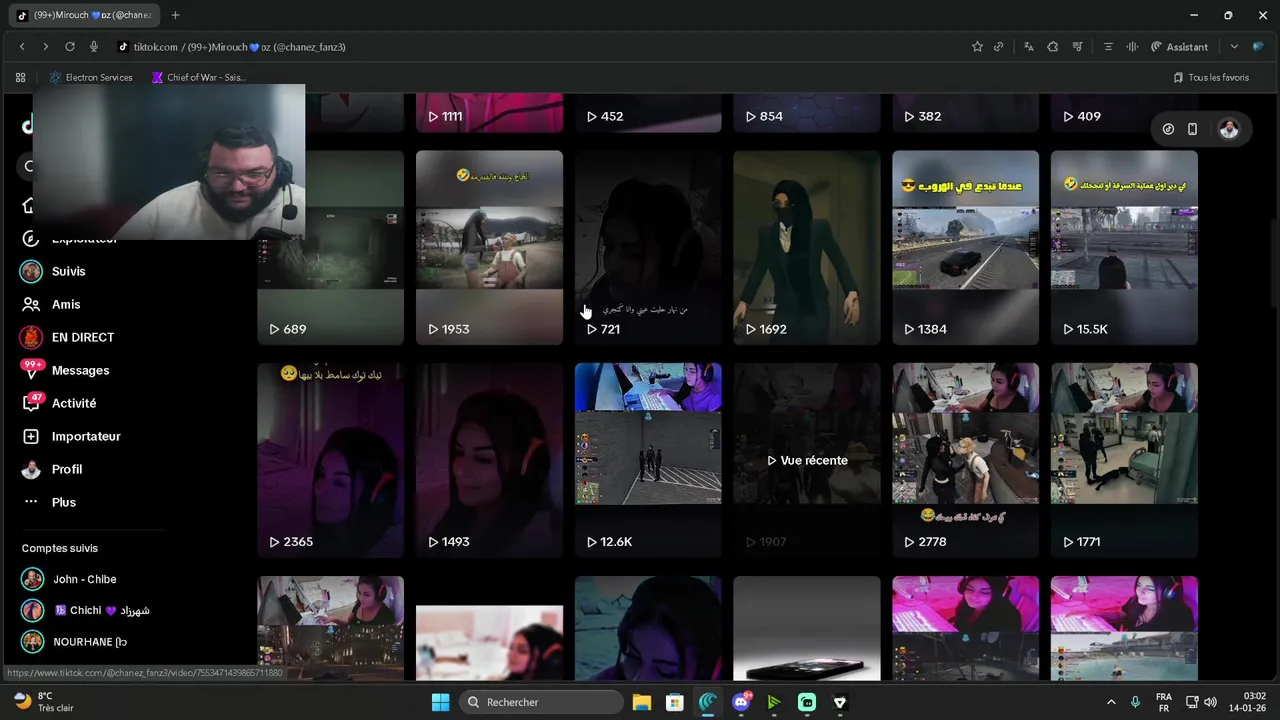The width and height of the screenshot is (1280, 720).
Task: Click the volume icon in system tray
Action: pos(1211,702)
